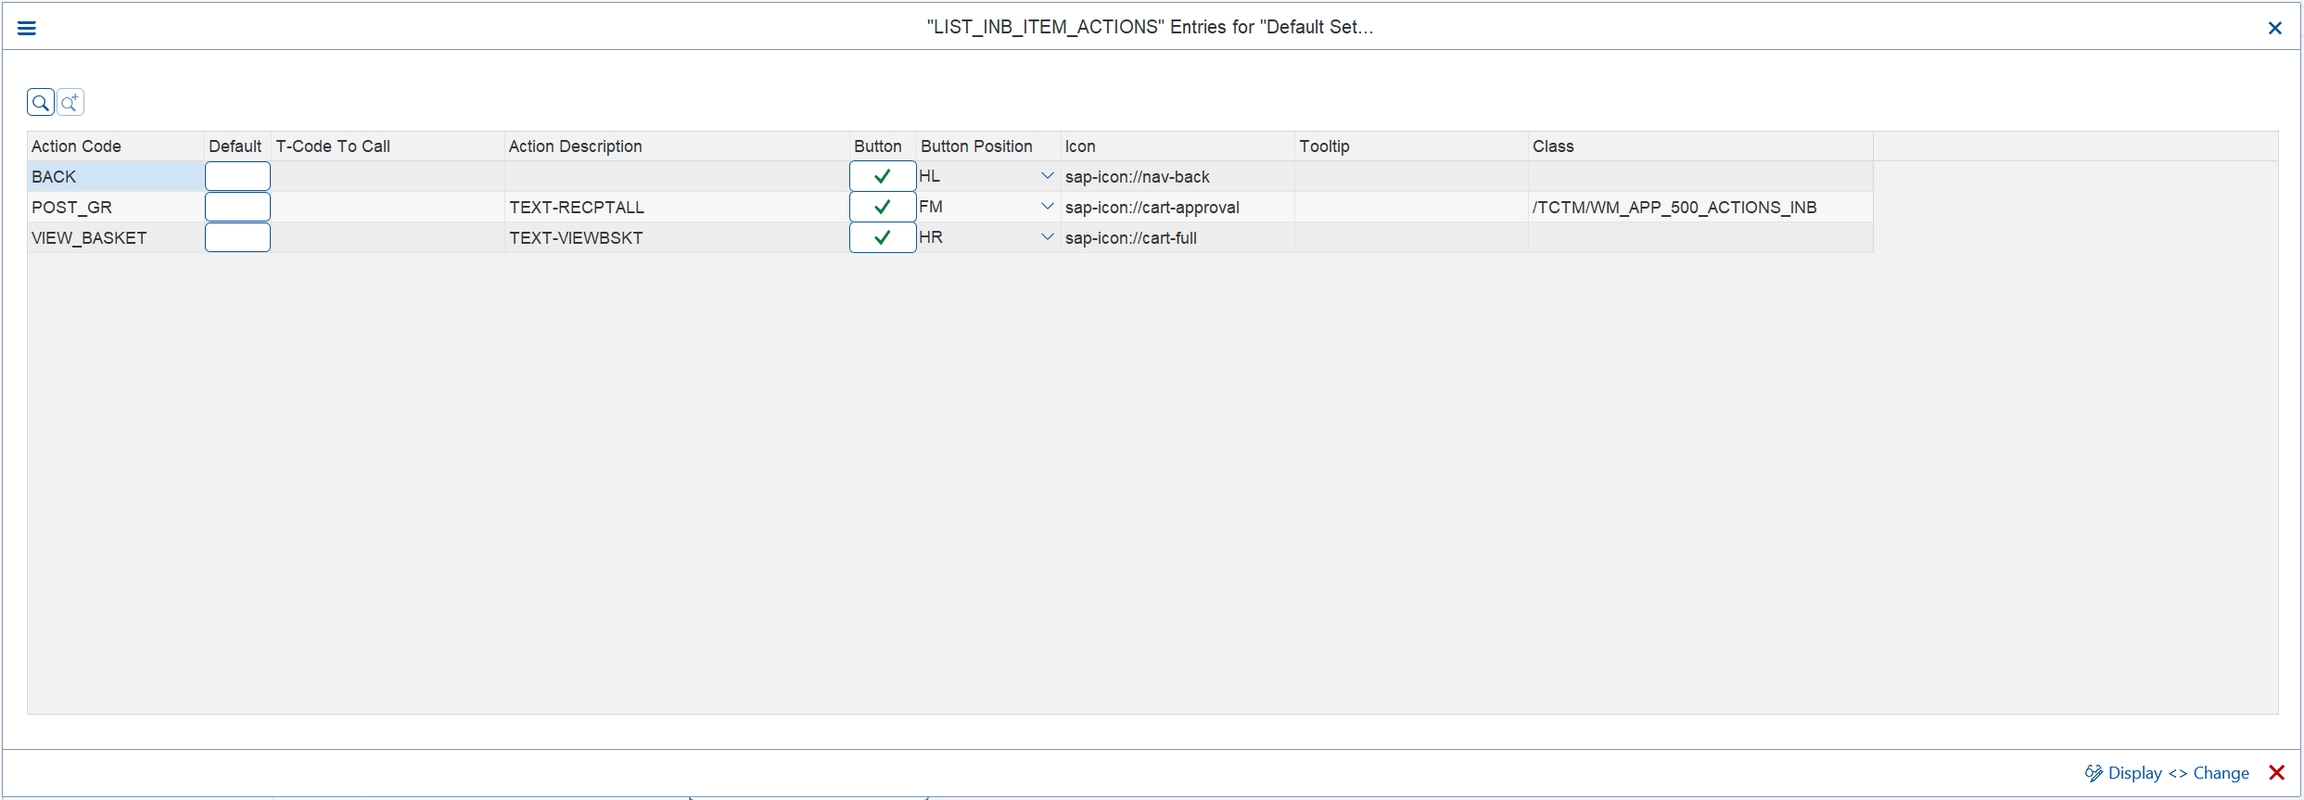2304x800 pixels.
Task: Select the /TCTM/WM_APP_500_ACTIONS_INB class cell
Action: [1674, 207]
